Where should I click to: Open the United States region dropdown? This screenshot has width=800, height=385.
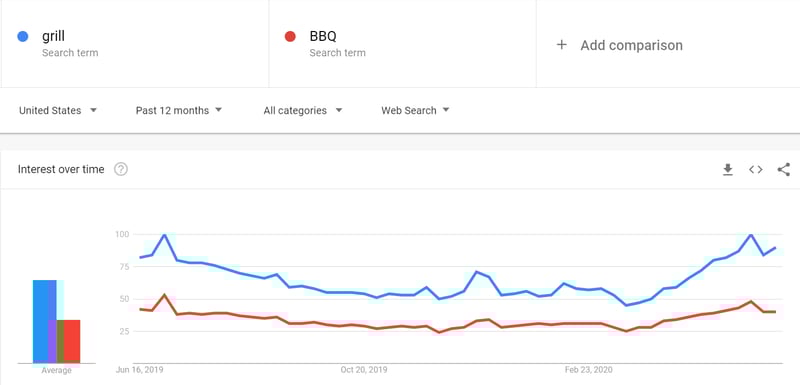(58, 111)
